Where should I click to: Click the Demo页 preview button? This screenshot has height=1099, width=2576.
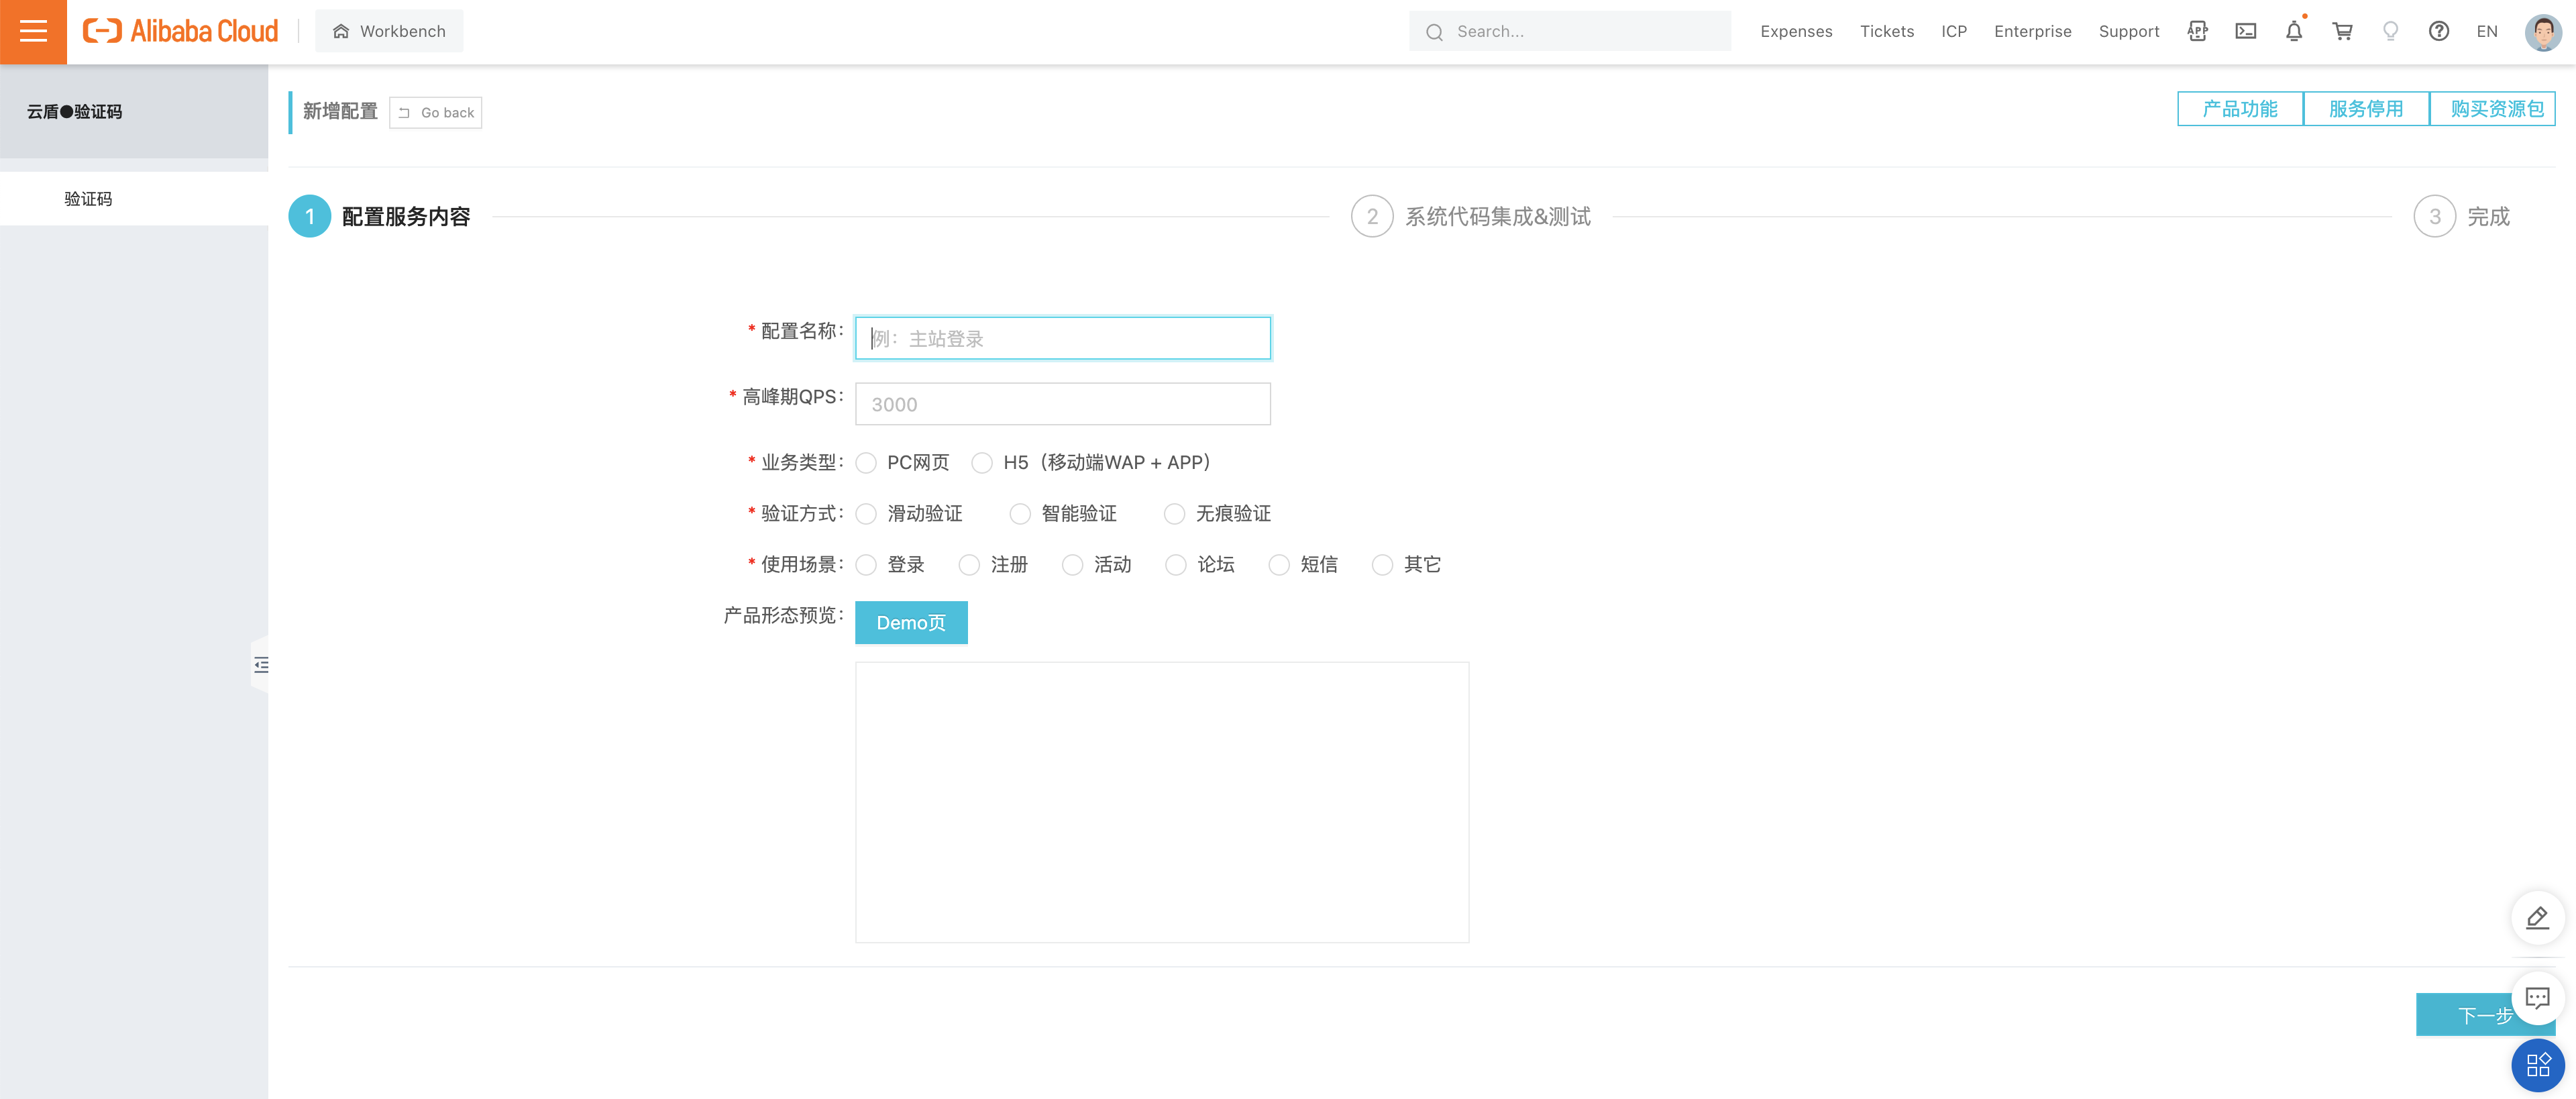point(912,621)
